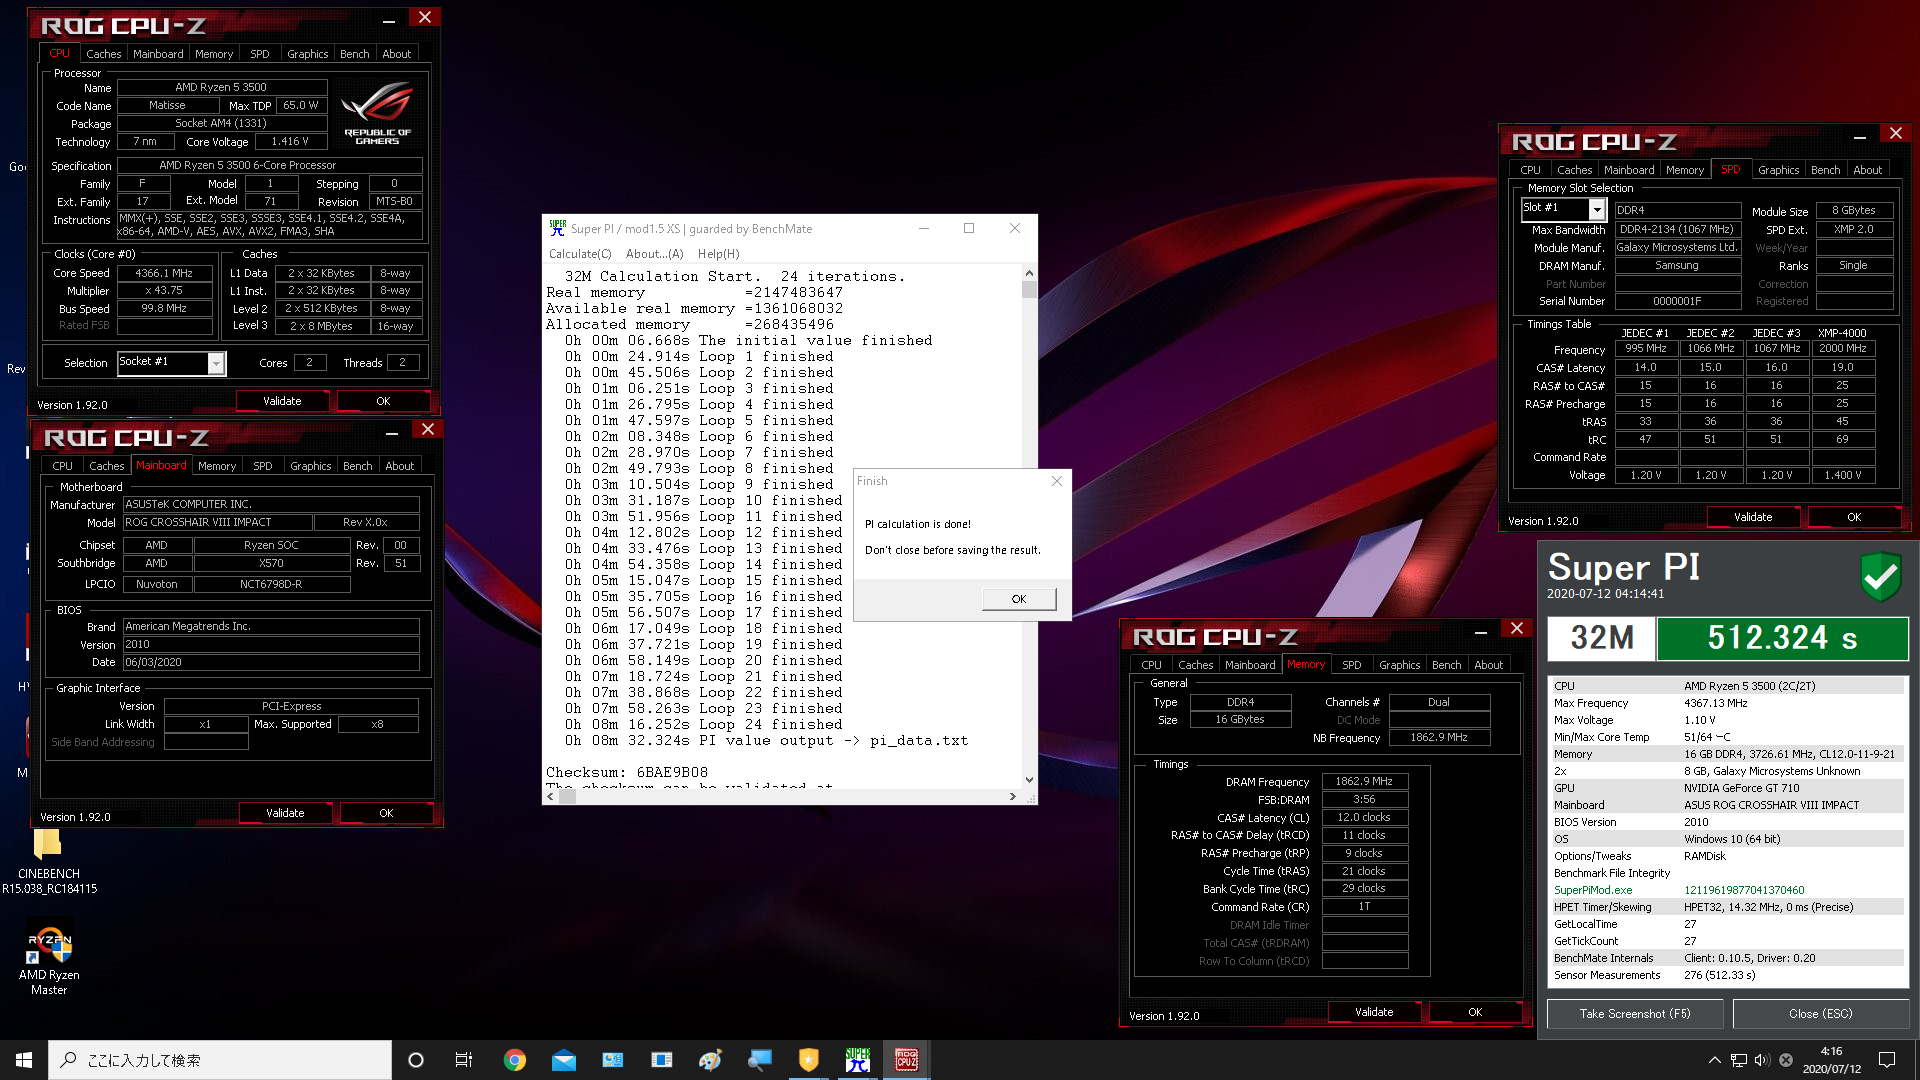Click the Cortana circle icon on taskbar
1920x1080 pixels.
pyautogui.click(x=416, y=1060)
